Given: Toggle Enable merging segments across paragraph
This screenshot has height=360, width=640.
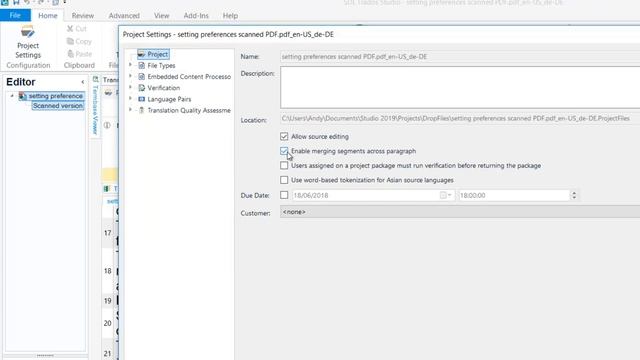Looking at the screenshot, I should coord(284,151).
